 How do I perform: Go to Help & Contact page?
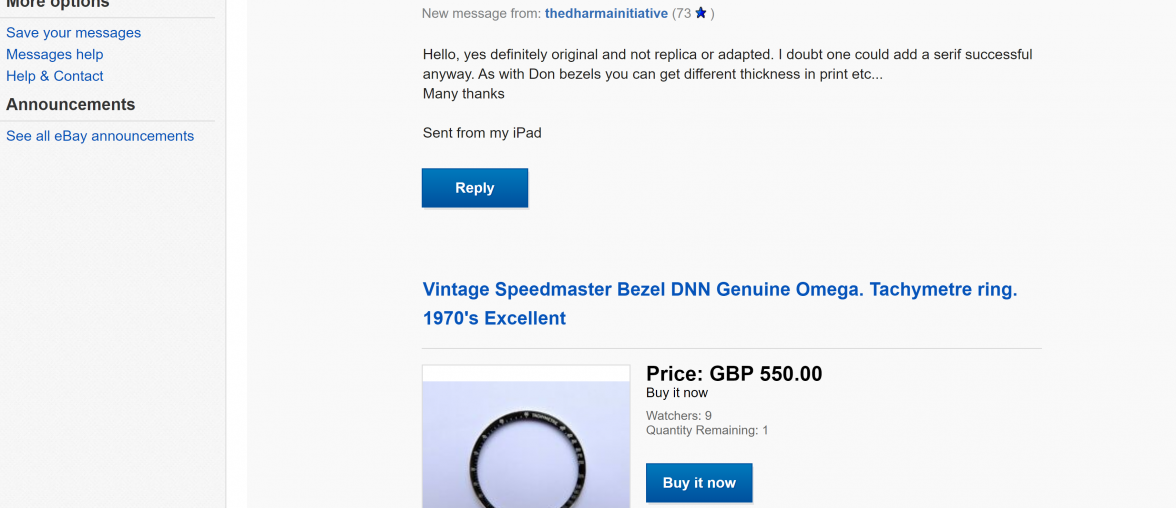pos(55,76)
